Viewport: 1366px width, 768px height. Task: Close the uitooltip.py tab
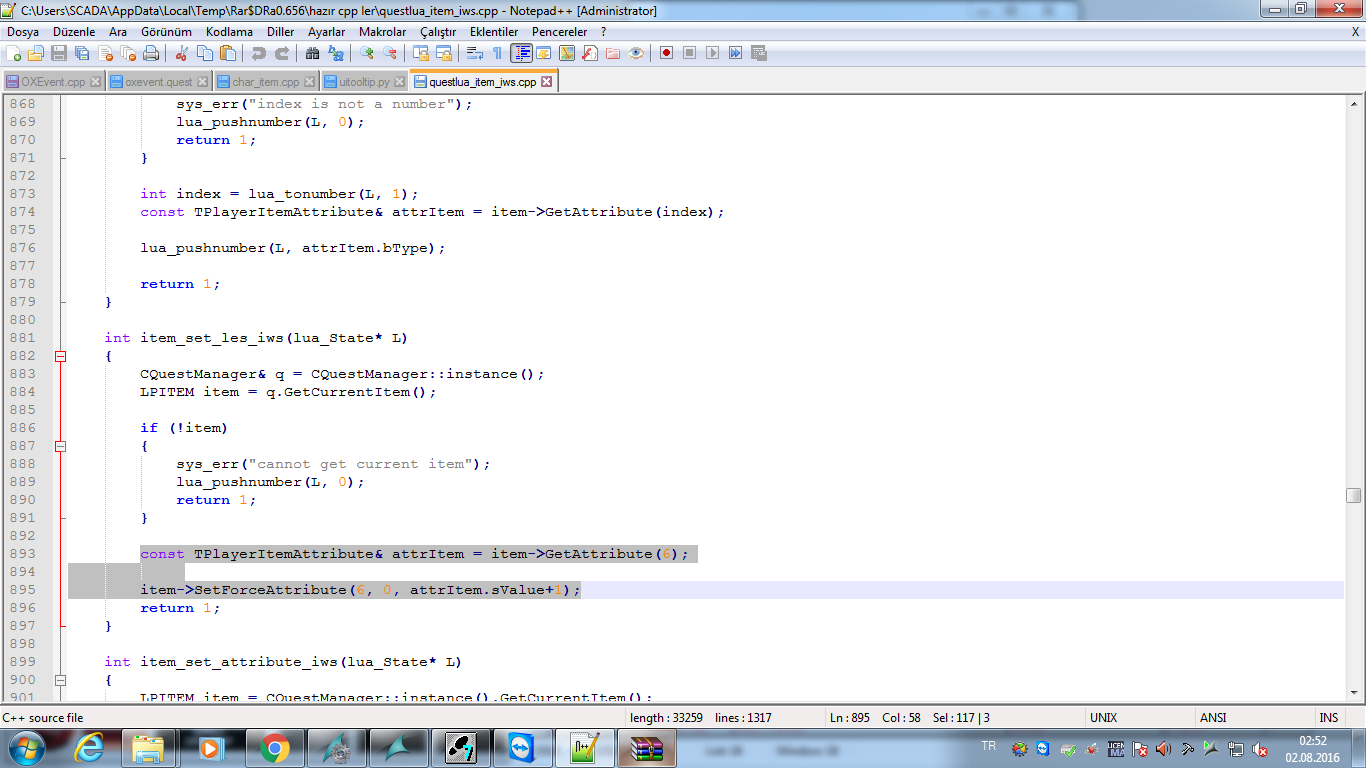399,82
